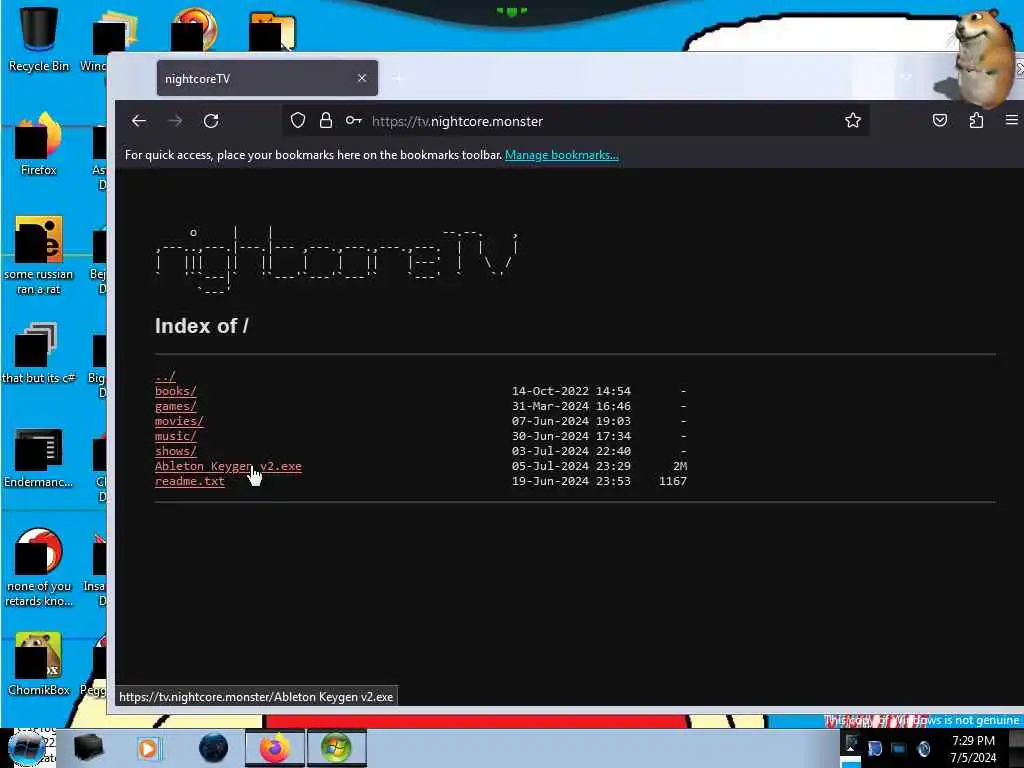Switch to Firefox in the taskbar
Image resolution: width=1024 pixels, height=768 pixels.
[x=275, y=748]
